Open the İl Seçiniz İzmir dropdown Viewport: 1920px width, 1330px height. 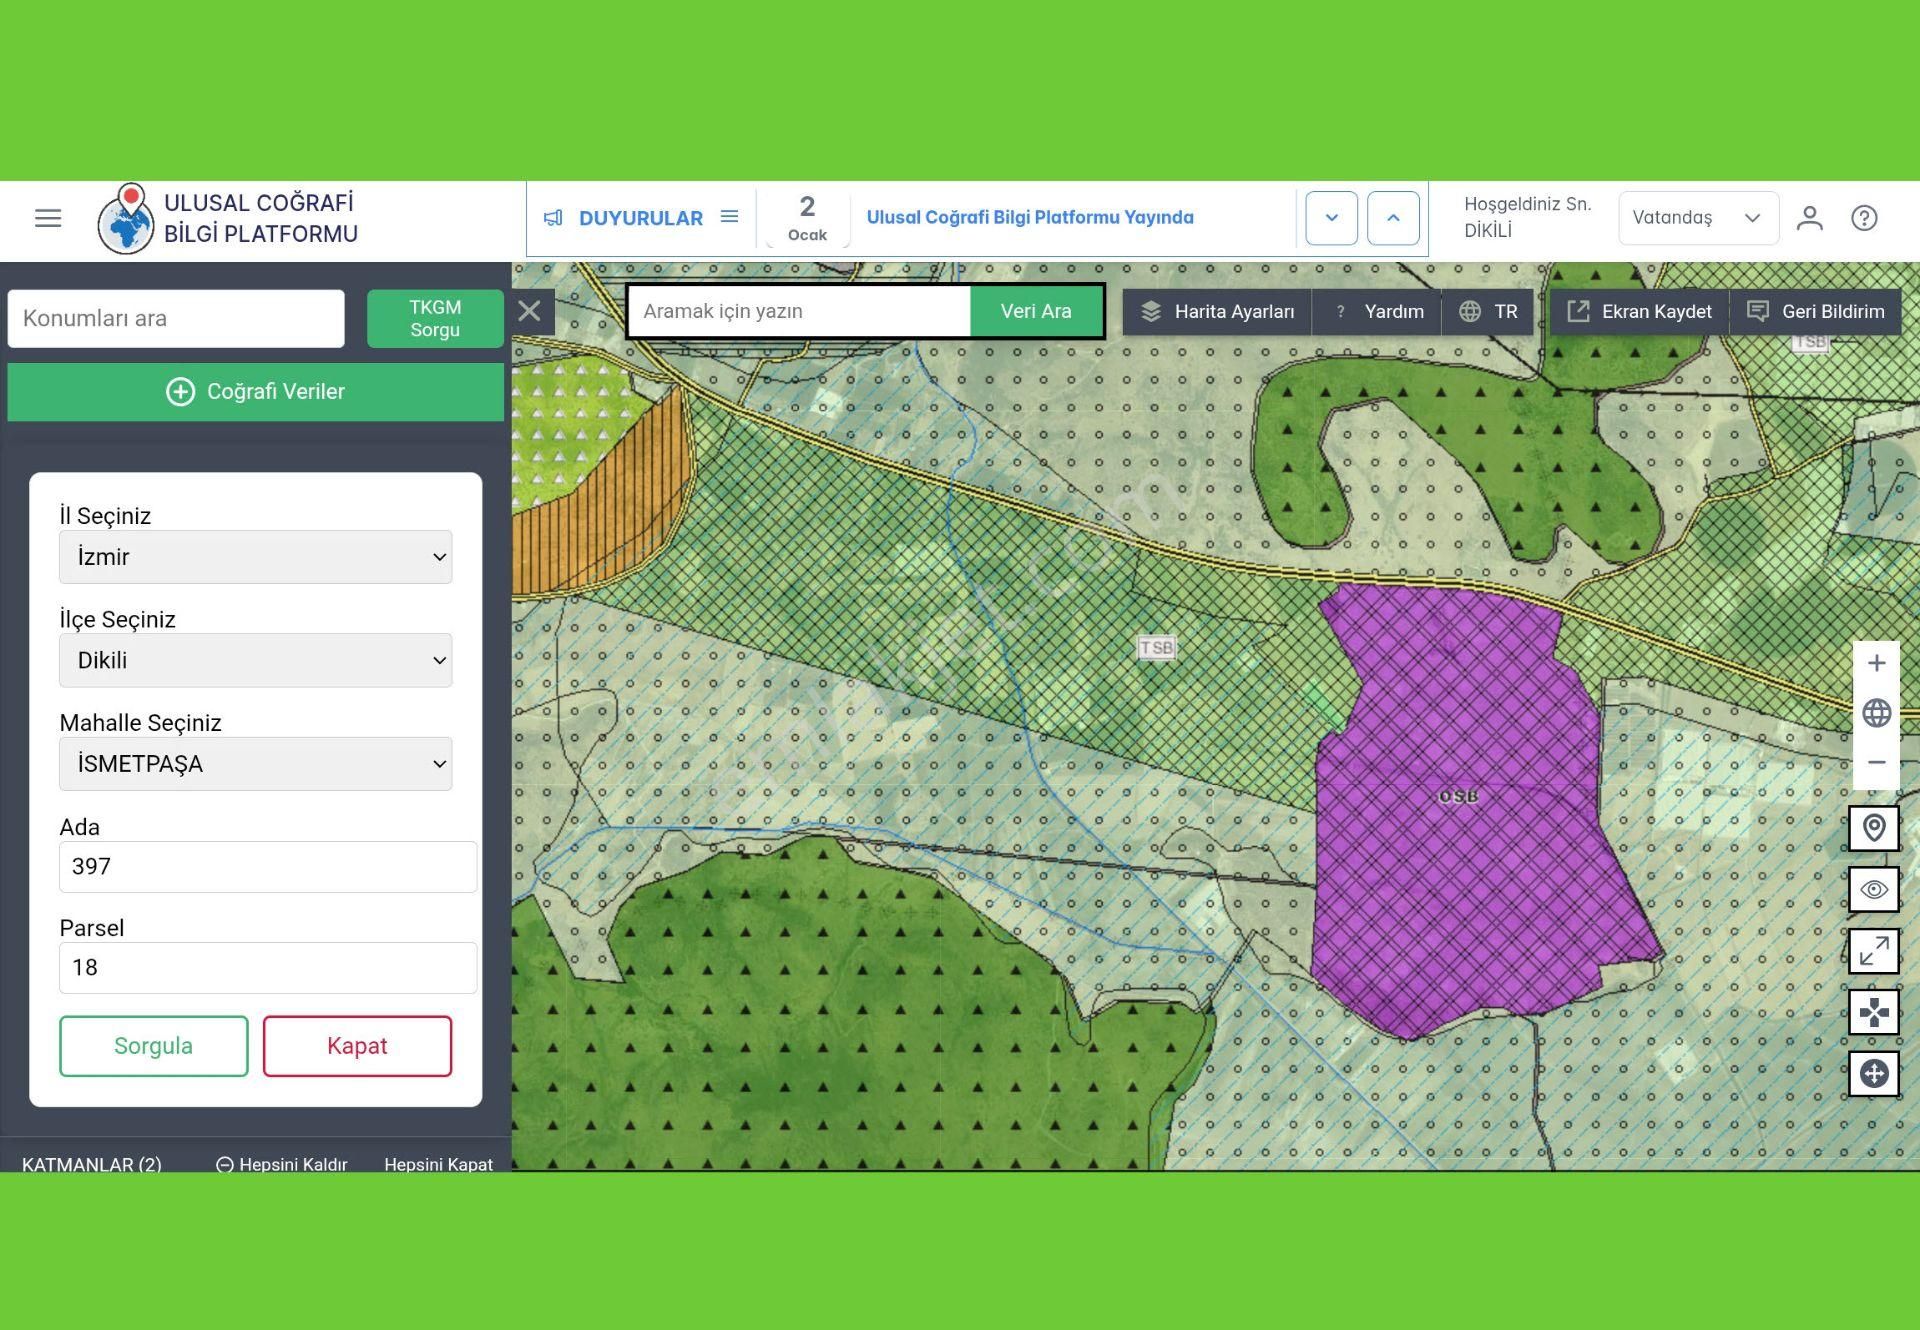[x=255, y=557]
